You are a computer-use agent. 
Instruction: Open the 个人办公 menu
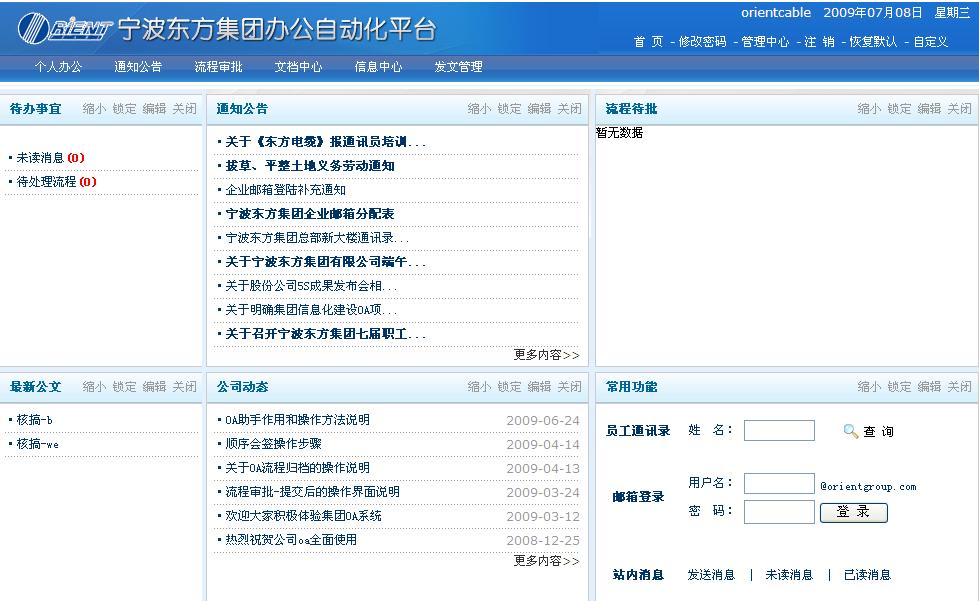tap(58, 67)
